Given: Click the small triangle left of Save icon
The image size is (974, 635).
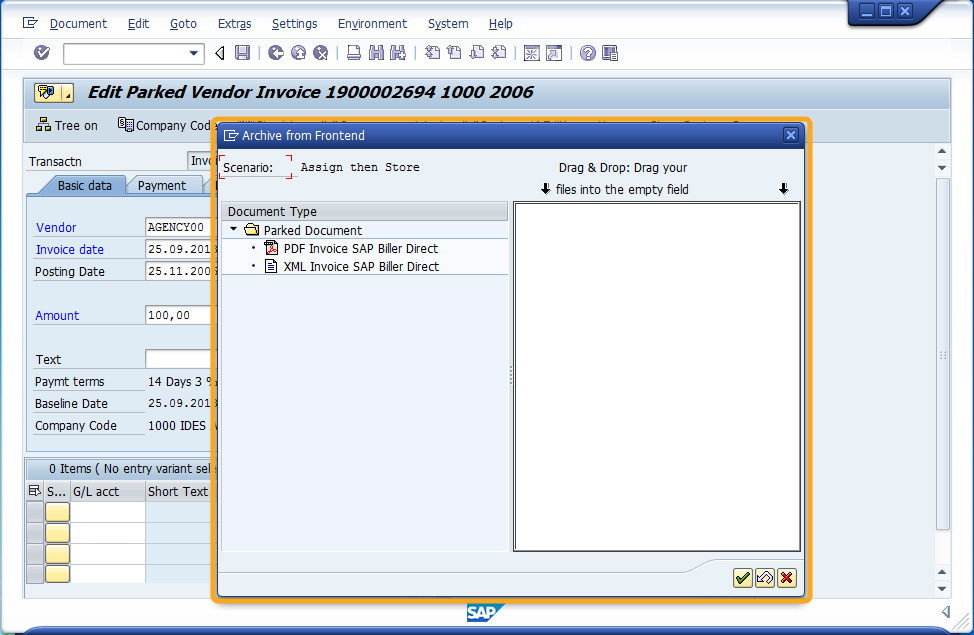Looking at the screenshot, I should point(220,53).
